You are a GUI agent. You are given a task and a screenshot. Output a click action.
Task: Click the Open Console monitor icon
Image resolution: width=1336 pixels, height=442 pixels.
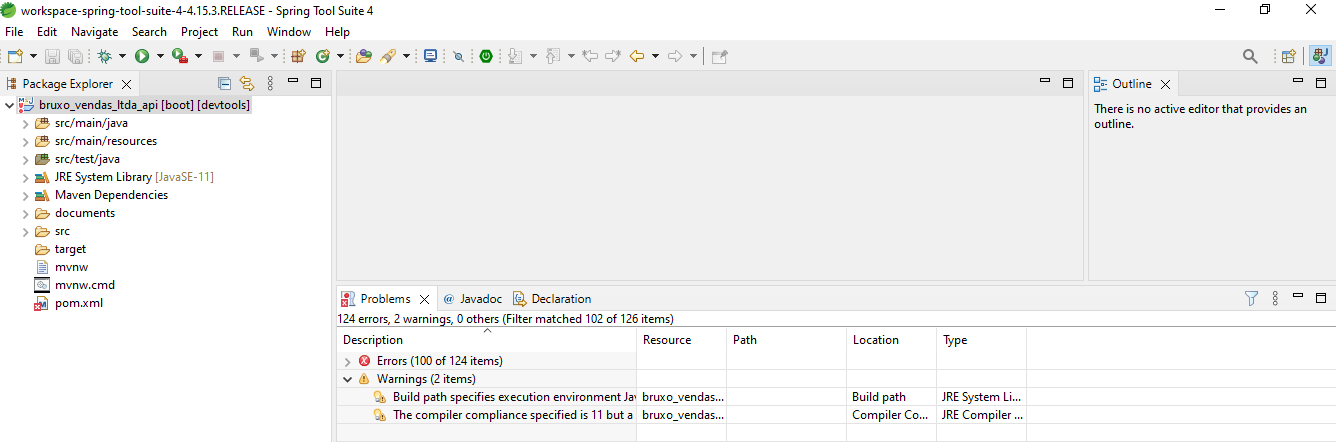pos(430,56)
